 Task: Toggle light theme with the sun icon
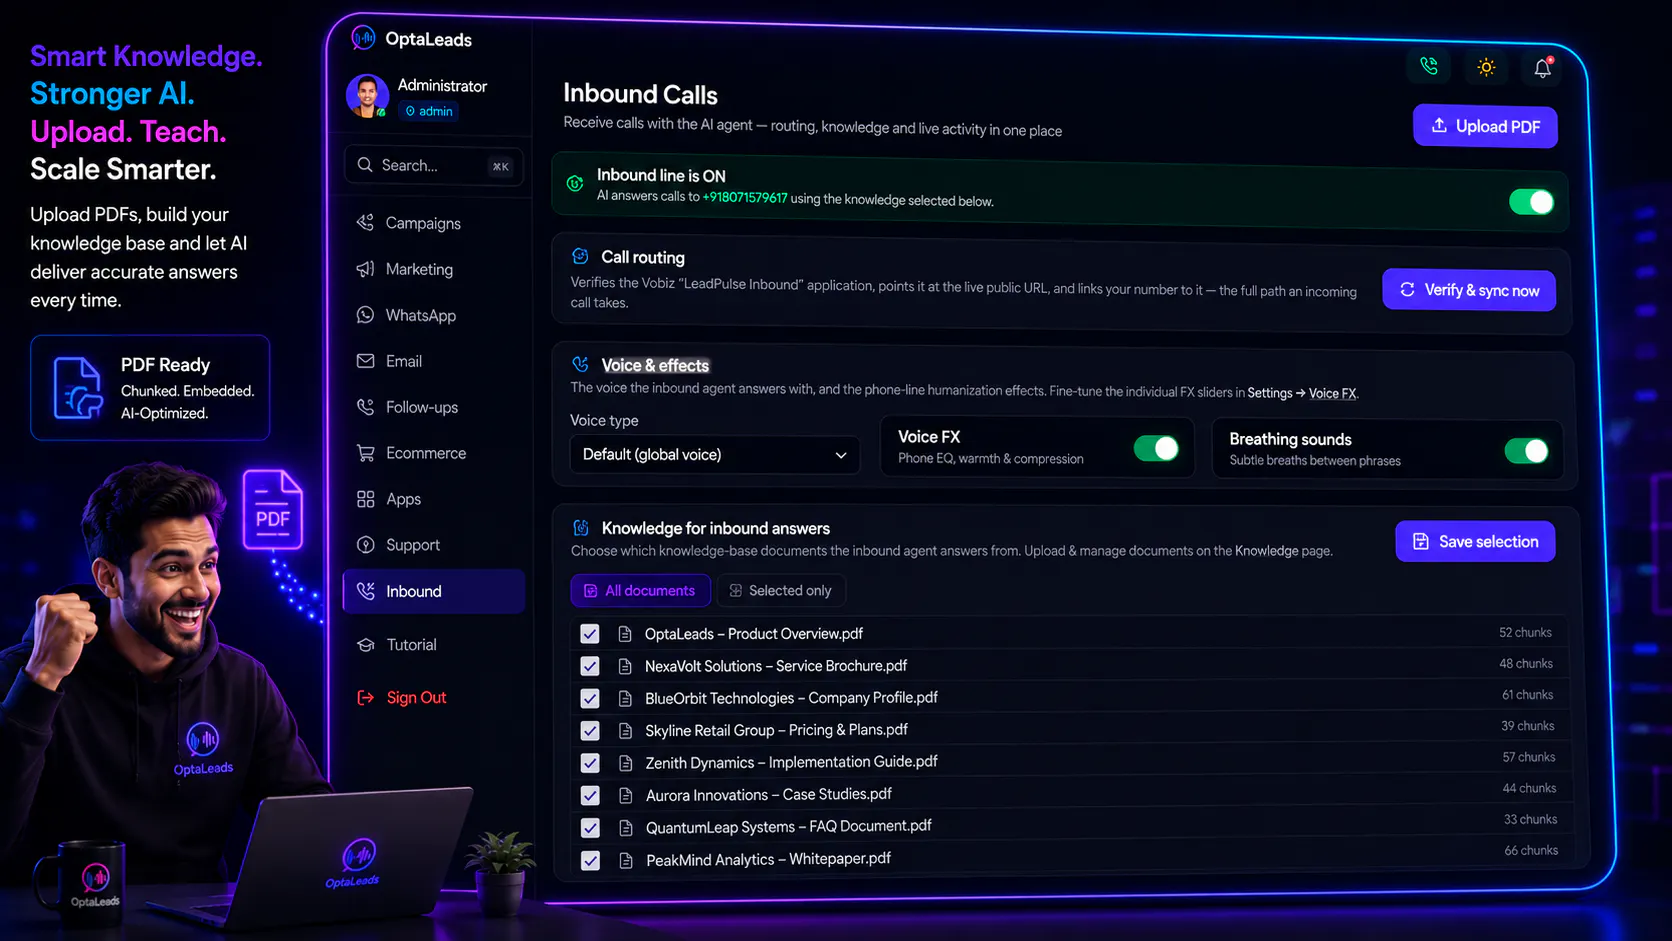(1486, 67)
